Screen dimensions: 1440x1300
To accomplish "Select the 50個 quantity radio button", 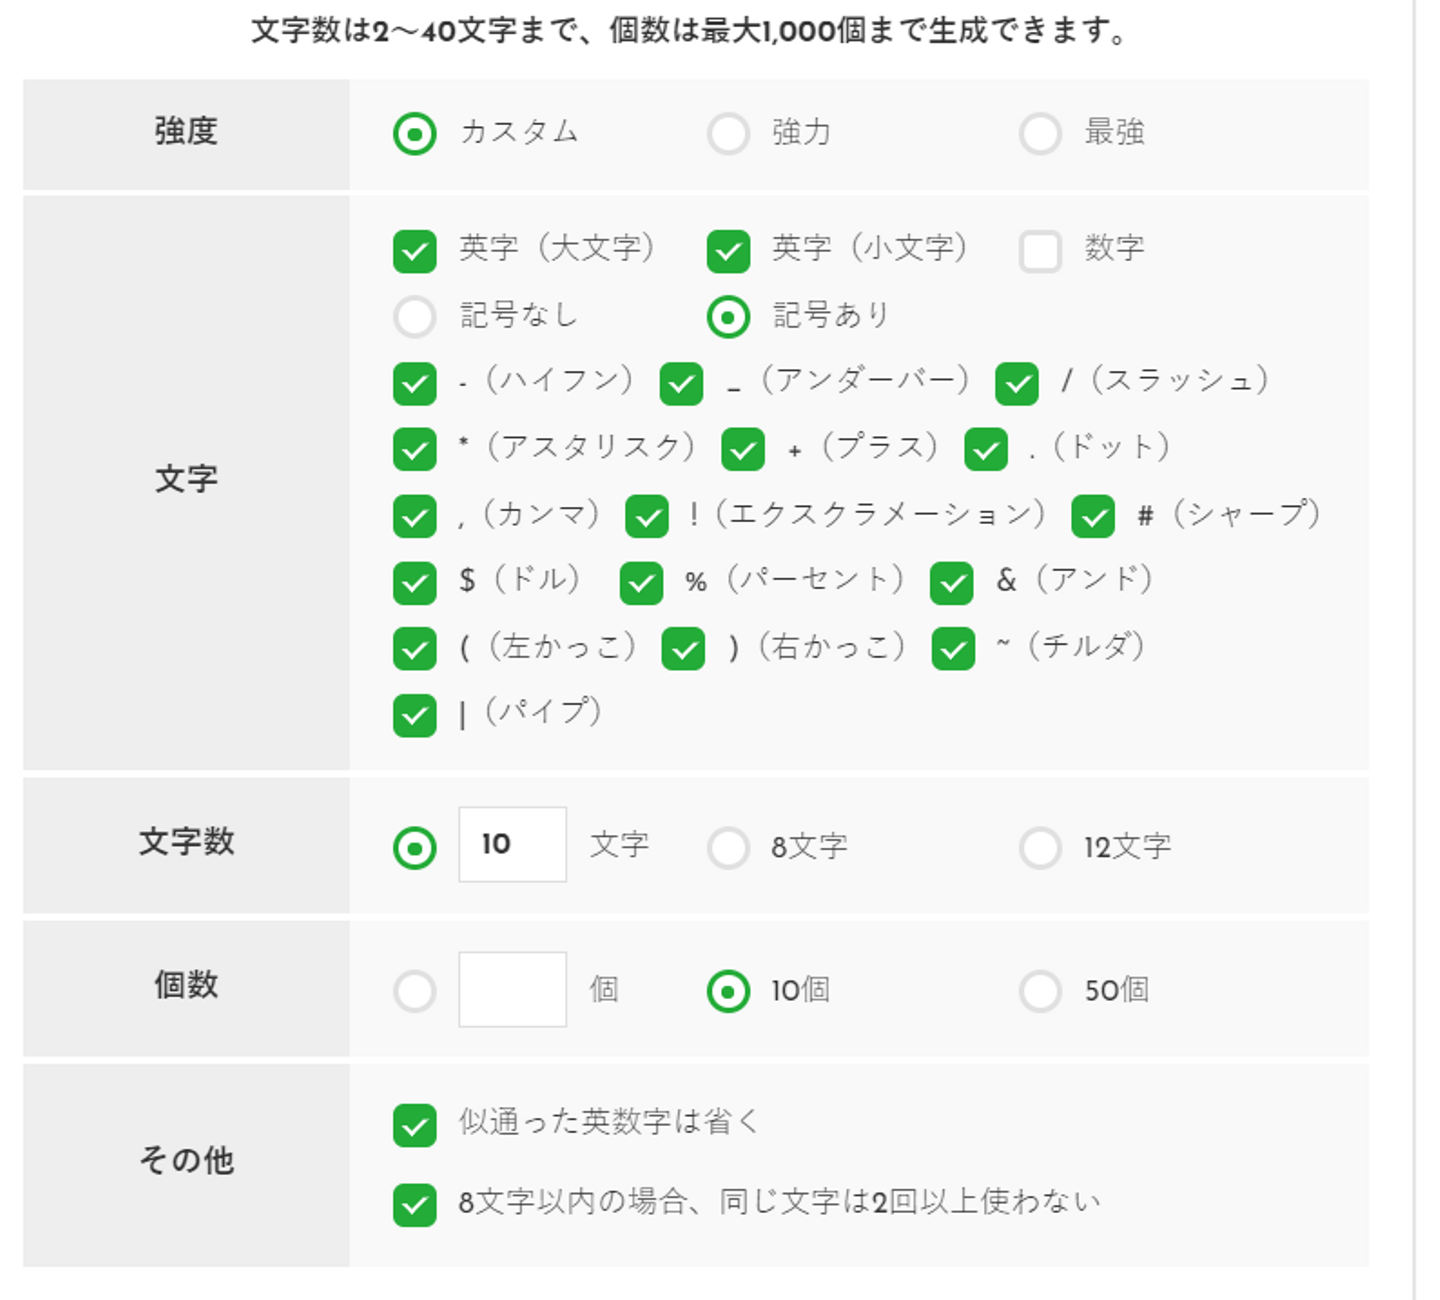I will click(1040, 992).
